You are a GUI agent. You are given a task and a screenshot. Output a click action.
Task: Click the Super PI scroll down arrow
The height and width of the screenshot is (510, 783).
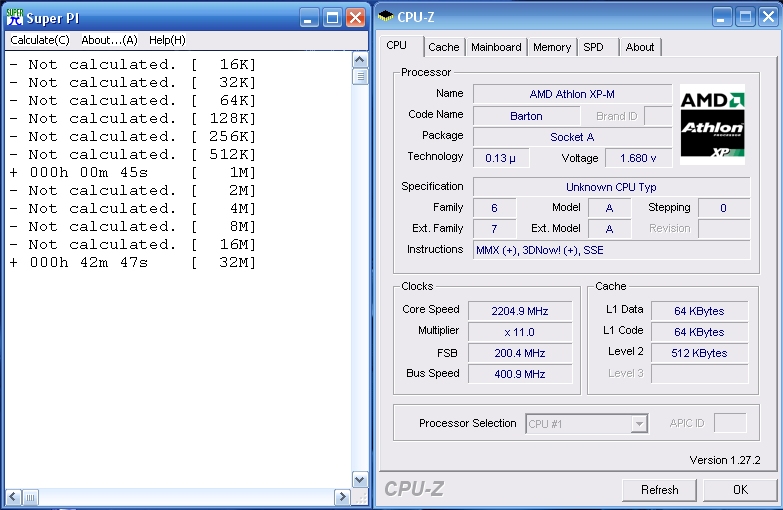click(360, 480)
